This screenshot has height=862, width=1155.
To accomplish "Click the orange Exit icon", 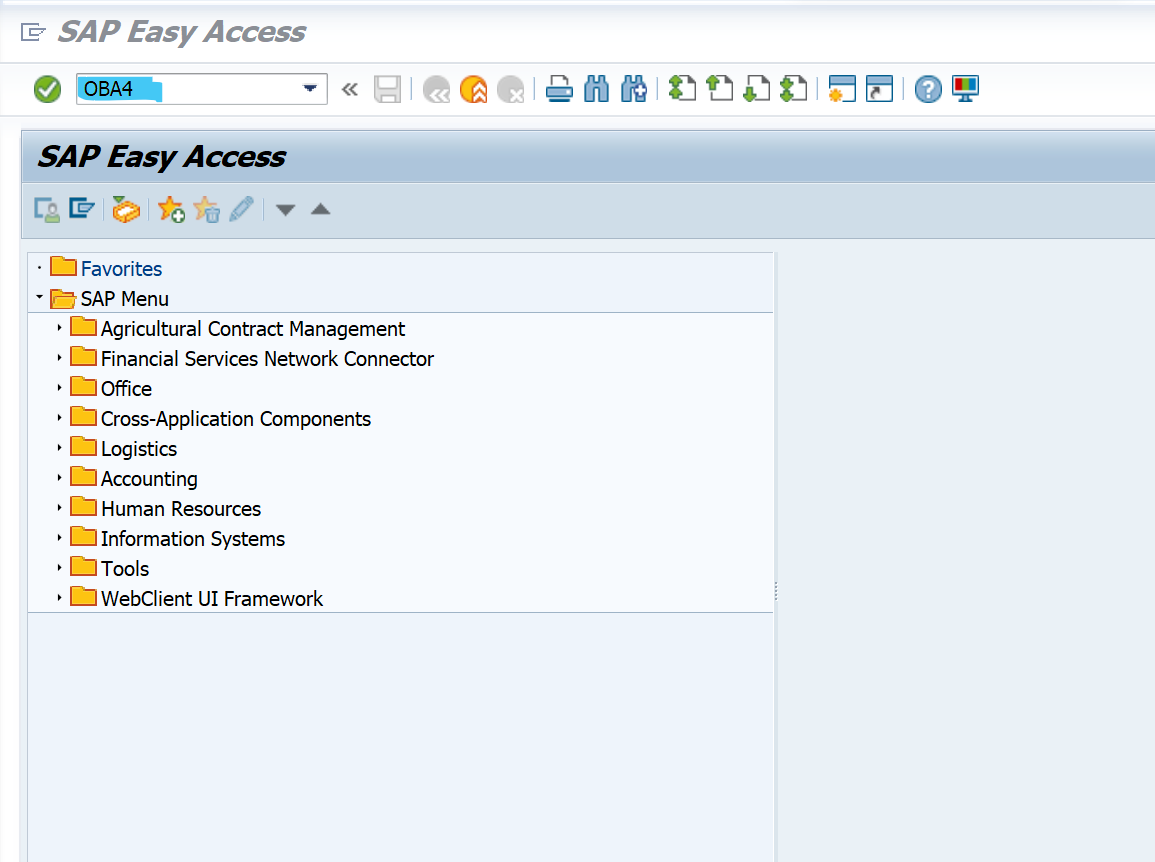I will 474,90.
